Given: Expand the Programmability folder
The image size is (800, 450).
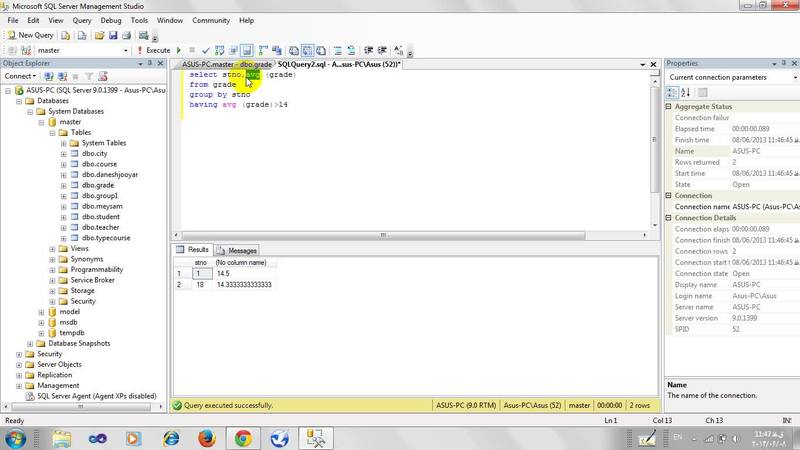Looking at the screenshot, I should pos(52,269).
